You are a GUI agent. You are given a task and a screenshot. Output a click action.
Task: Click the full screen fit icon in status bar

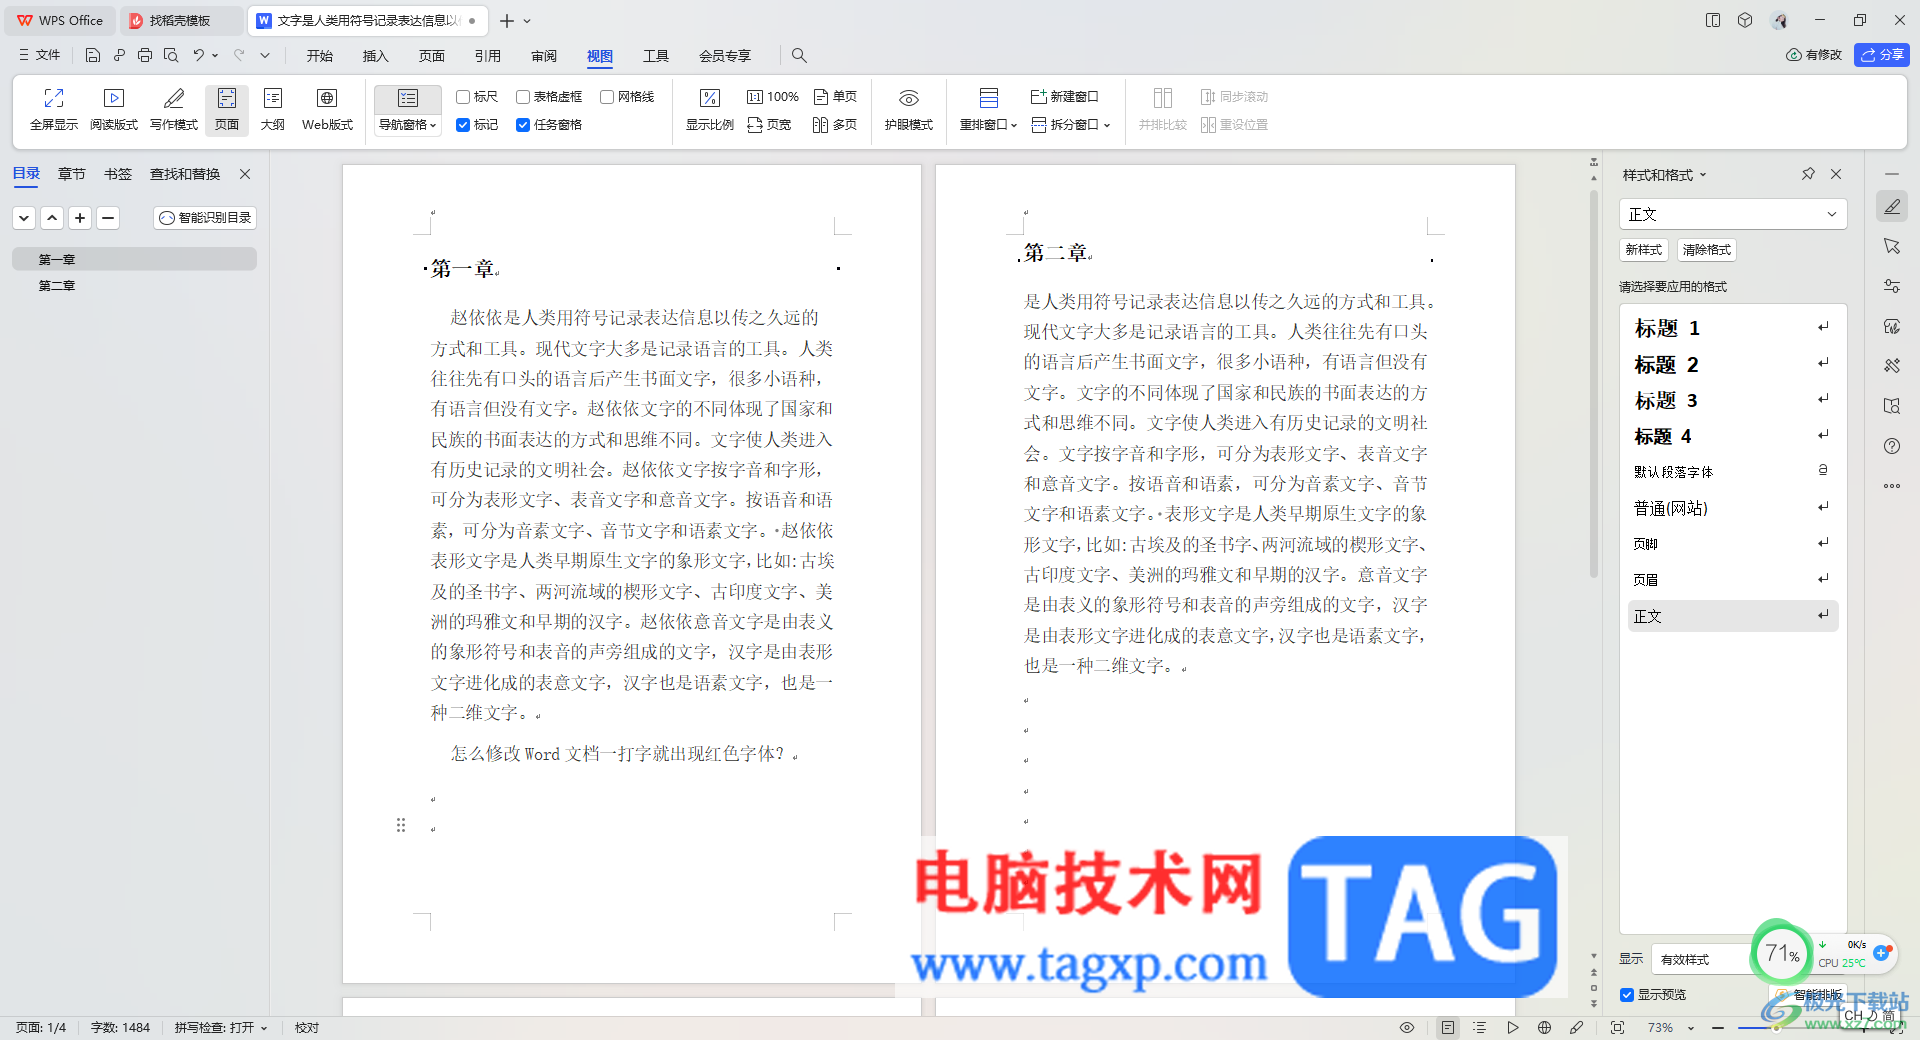point(1617,1028)
